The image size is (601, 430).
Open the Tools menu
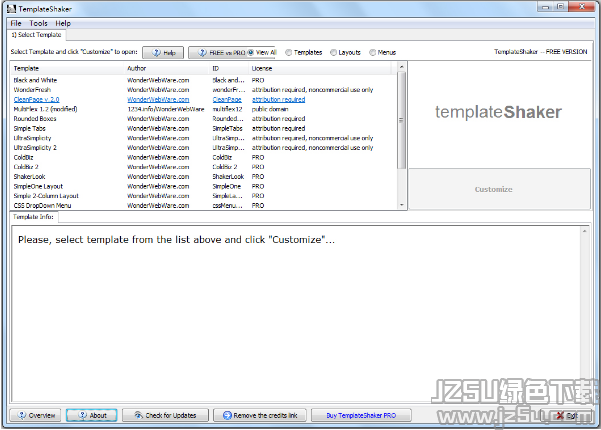[x=38, y=23]
